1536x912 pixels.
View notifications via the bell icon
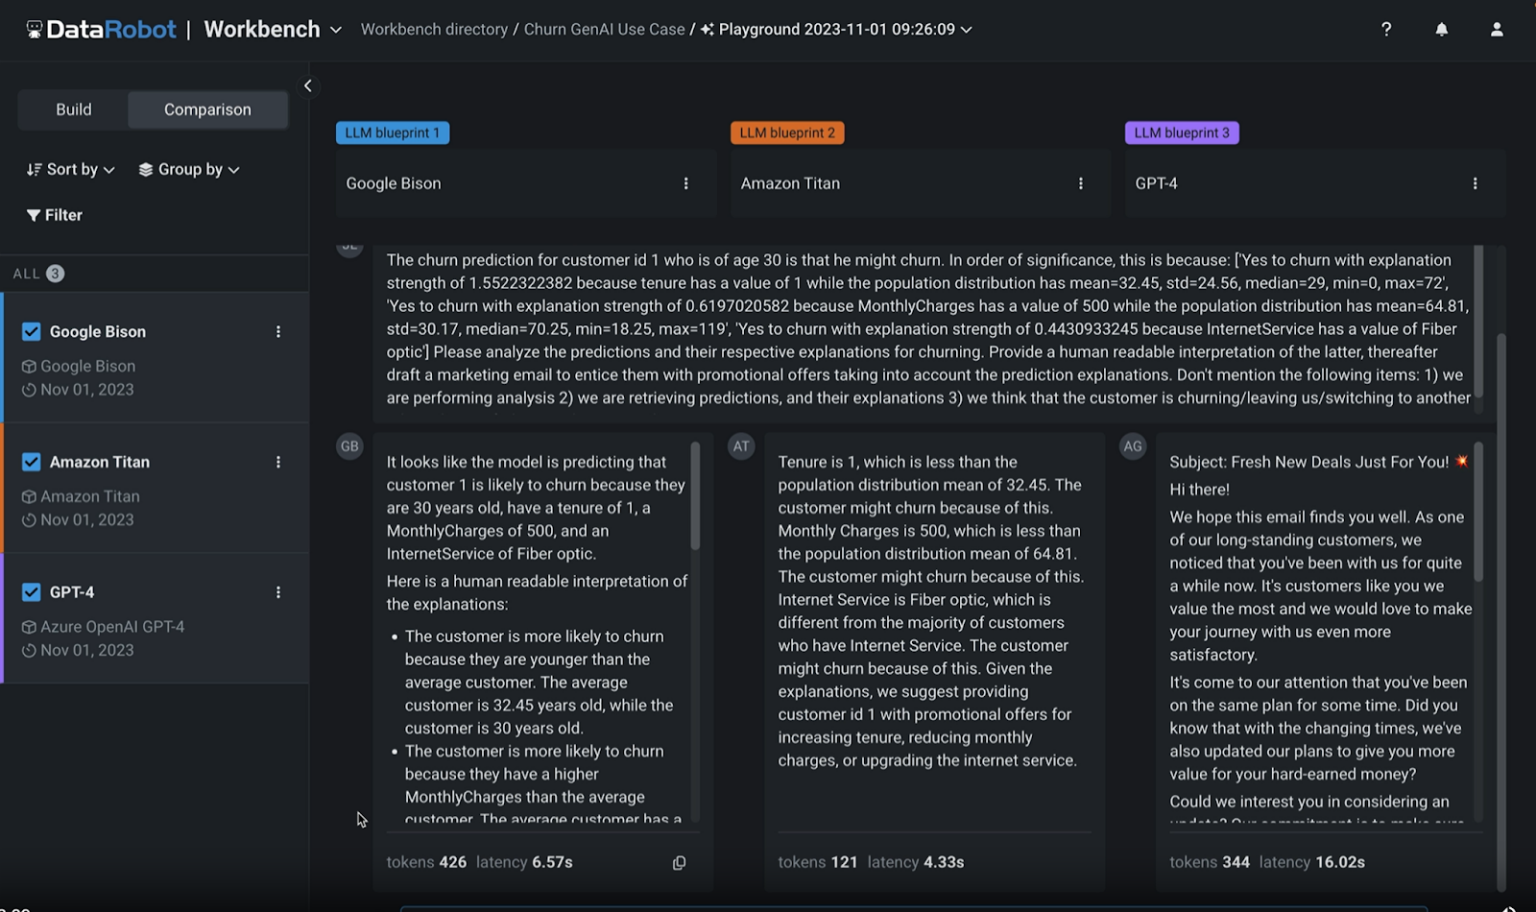pyautogui.click(x=1441, y=29)
